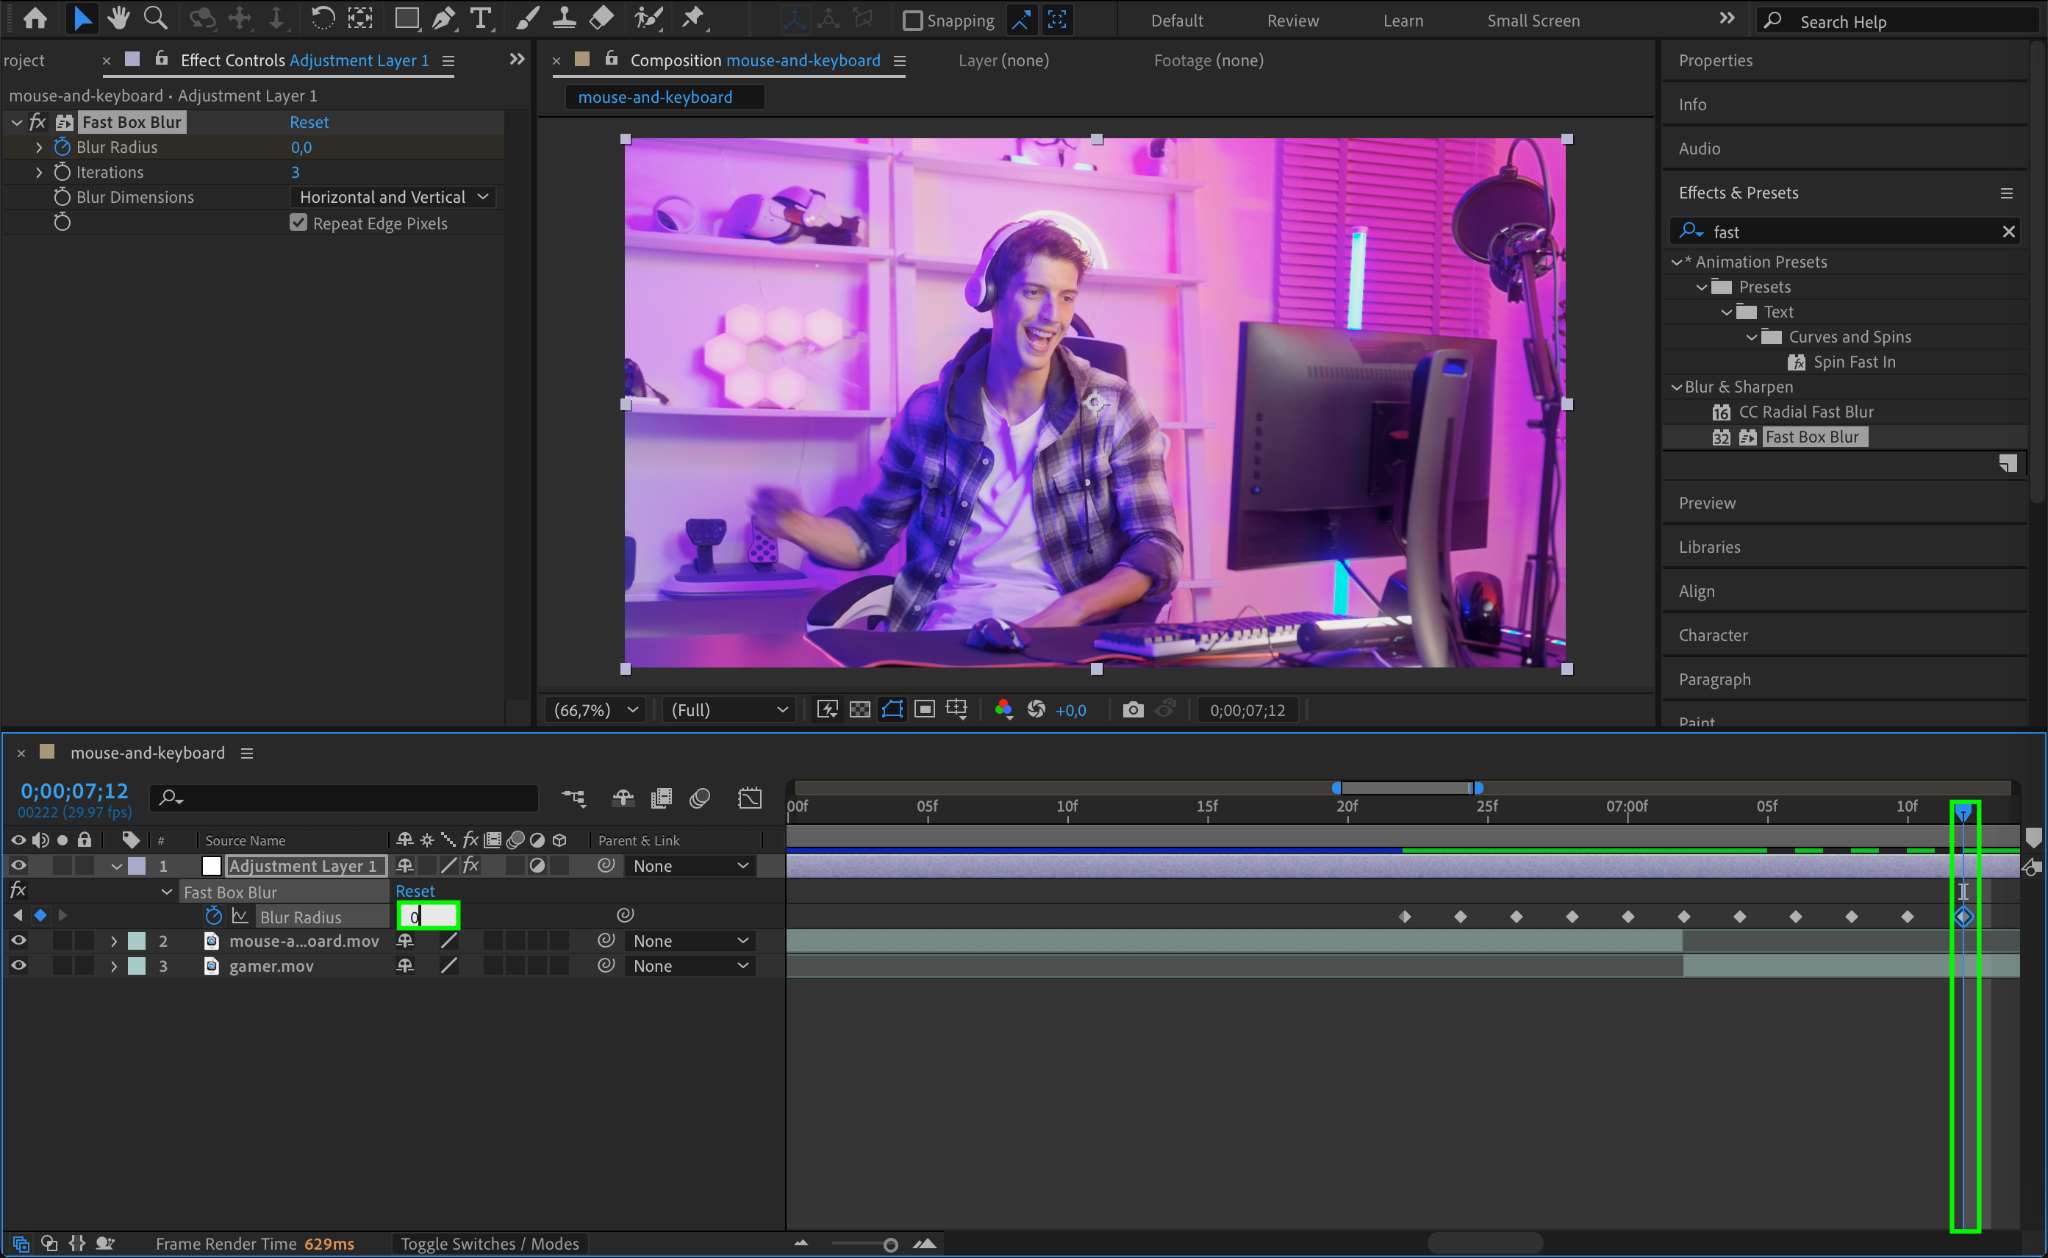Open the Character panel
Viewport: 2048px width, 1258px height.
(x=1713, y=635)
